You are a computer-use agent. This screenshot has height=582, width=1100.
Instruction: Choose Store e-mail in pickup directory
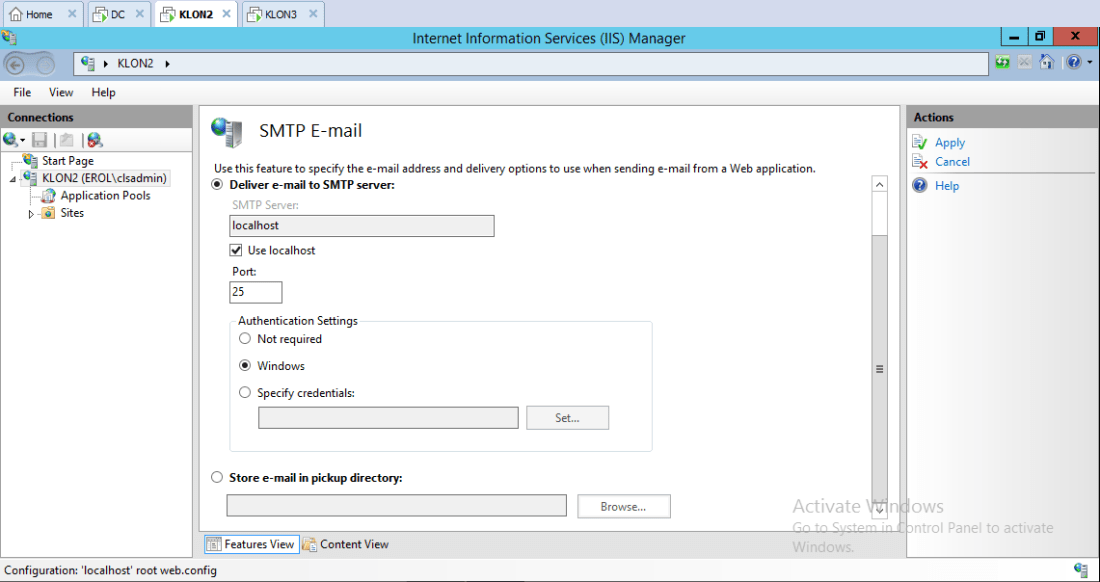coord(217,478)
